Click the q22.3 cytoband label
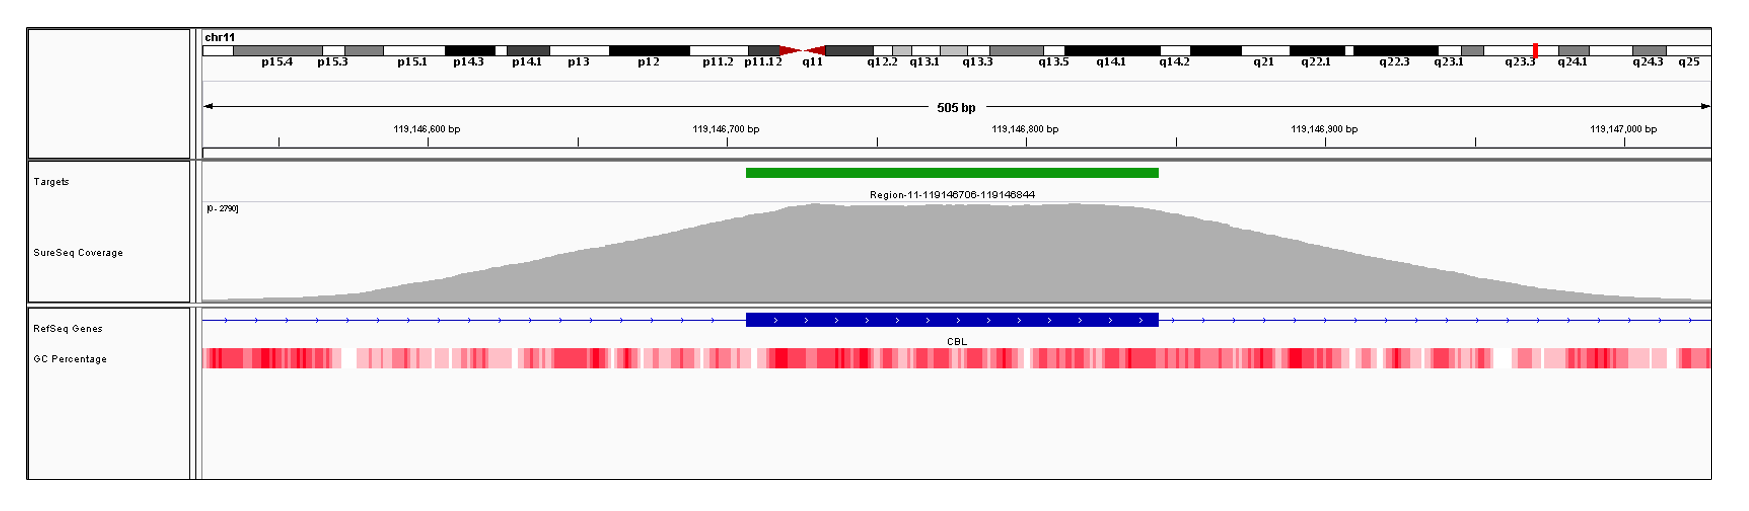Image resolution: width=1749 pixels, height=511 pixels. pyautogui.click(x=1394, y=62)
